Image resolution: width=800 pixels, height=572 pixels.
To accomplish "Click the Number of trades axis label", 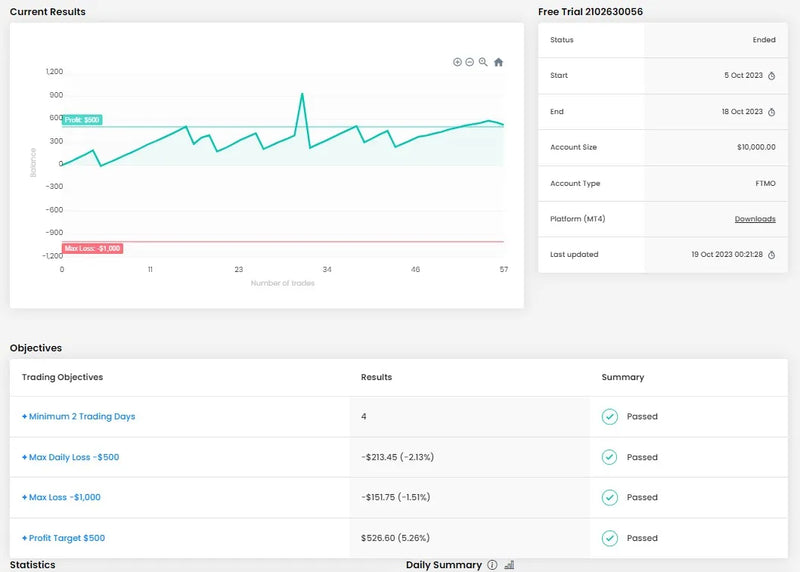I will [x=283, y=283].
